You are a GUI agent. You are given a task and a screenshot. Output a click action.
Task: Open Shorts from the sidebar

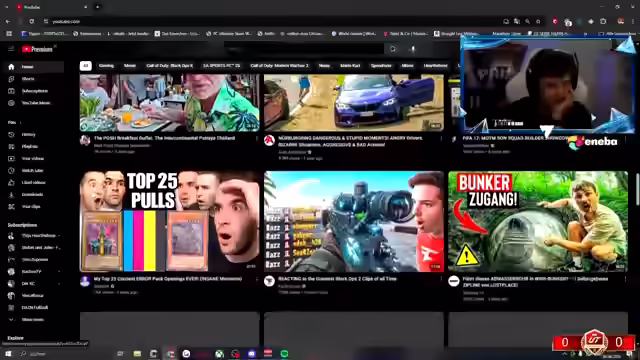point(33,79)
